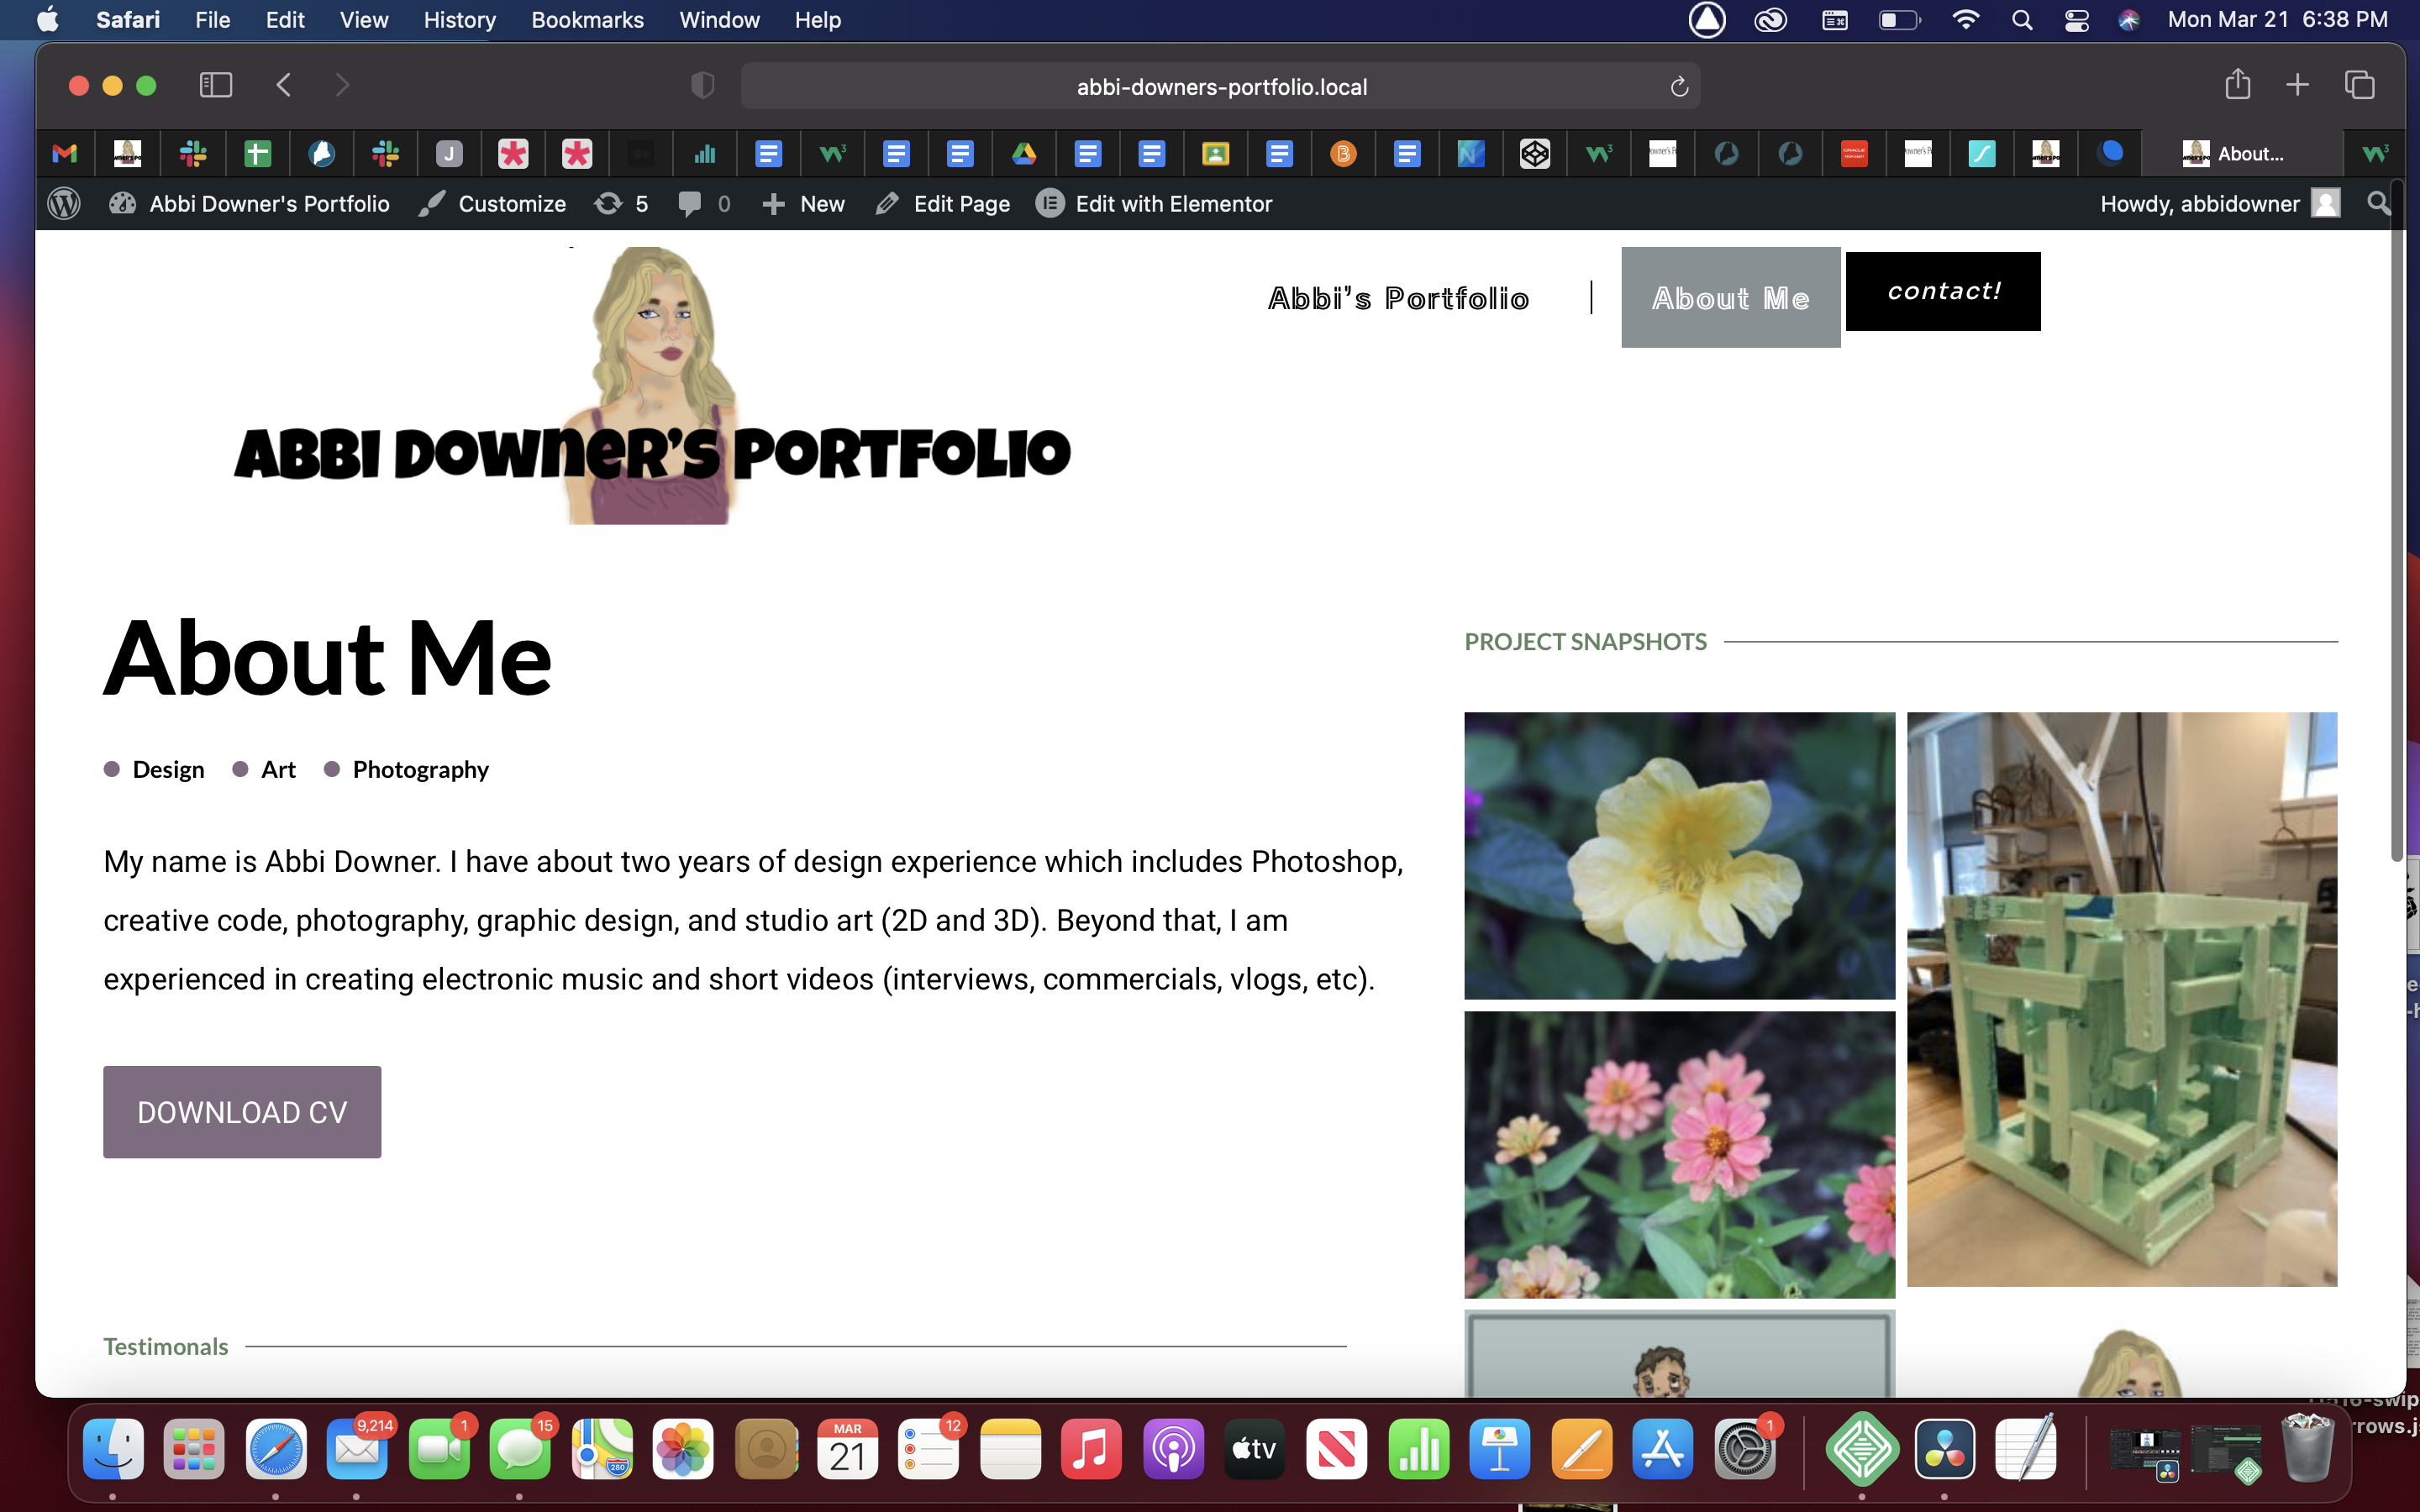
Task: Click the WordPress logo in admin bar
Action: pos(64,204)
